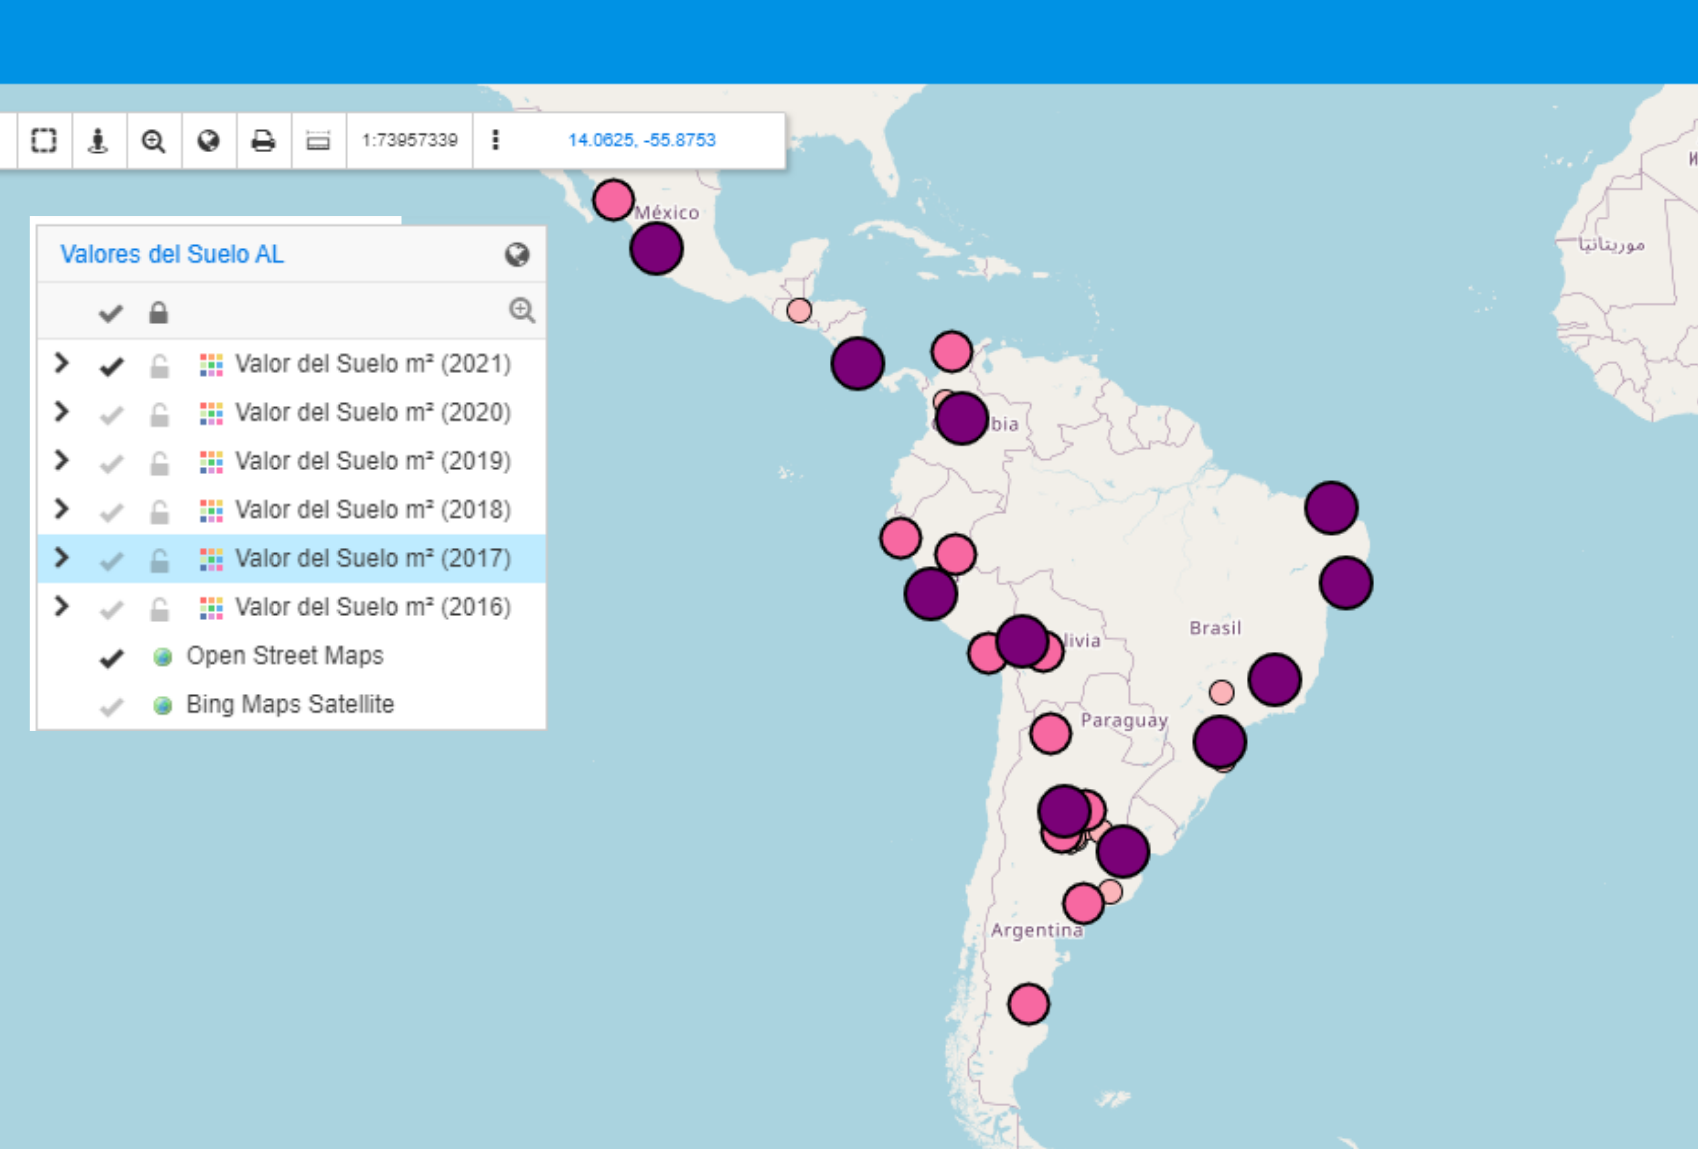Print the current map view
Screen dimensions: 1698x1149
click(263, 140)
